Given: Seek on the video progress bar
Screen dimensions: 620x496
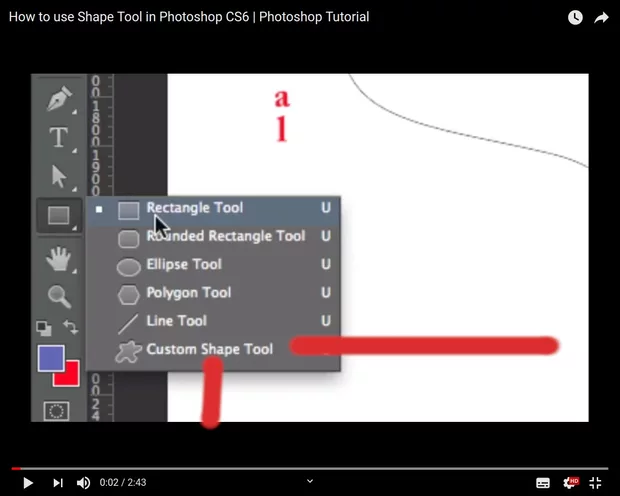Looking at the screenshot, I should click(x=310, y=469).
